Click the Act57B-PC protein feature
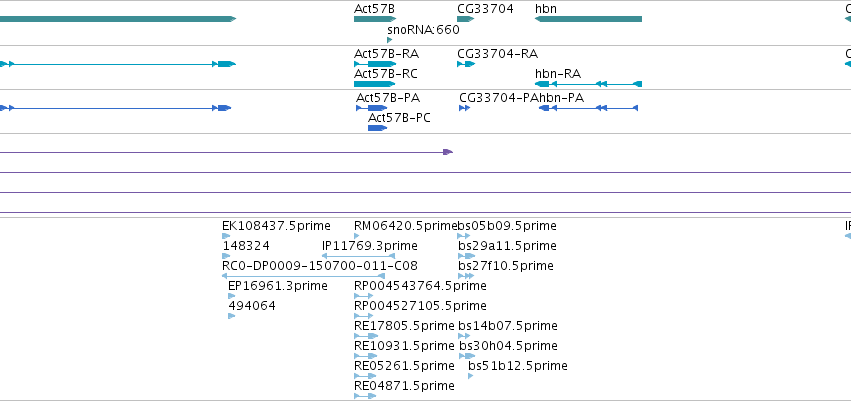The image size is (851, 401). (x=377, y=128)
